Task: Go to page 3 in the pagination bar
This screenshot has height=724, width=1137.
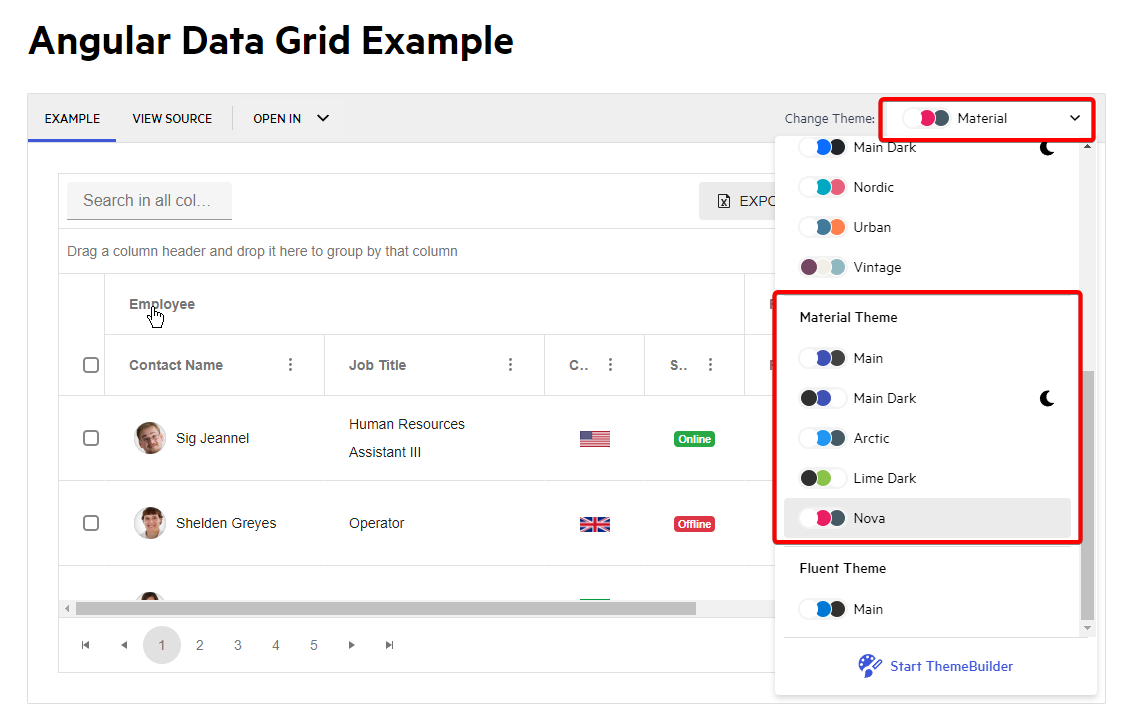Action: (x=237, y=645)
